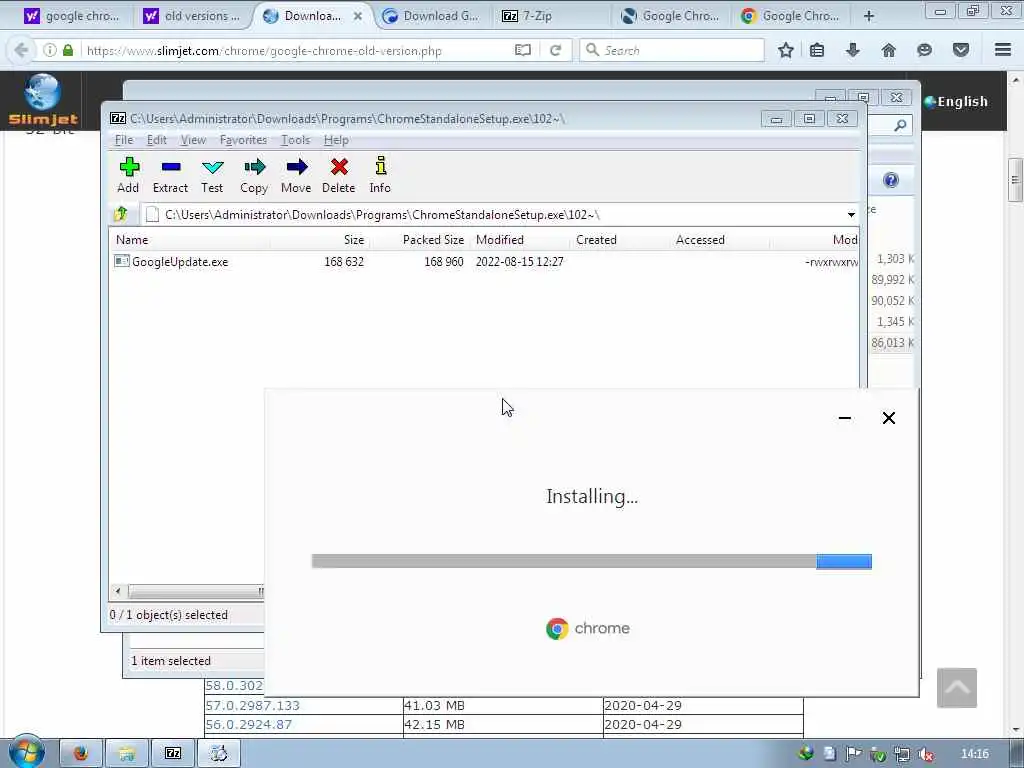
Task: Go up one folder level in 7-Zip
Action: pos(121,214)
